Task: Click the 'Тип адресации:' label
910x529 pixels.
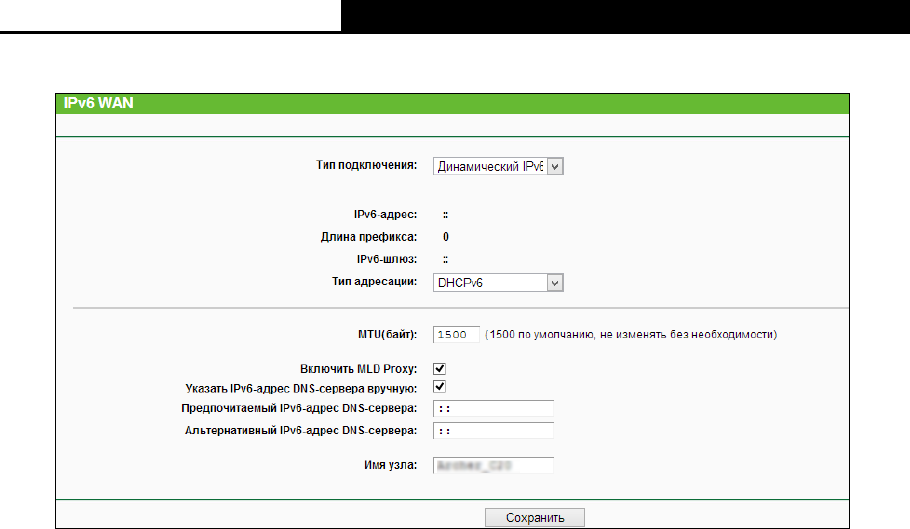Action: (374, 282)
